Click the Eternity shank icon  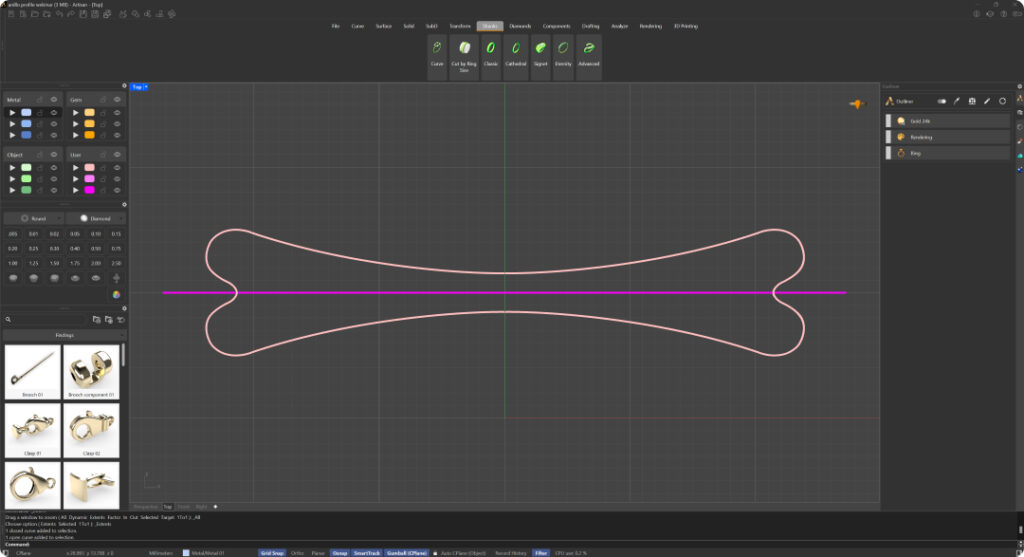tap(564, 51)
